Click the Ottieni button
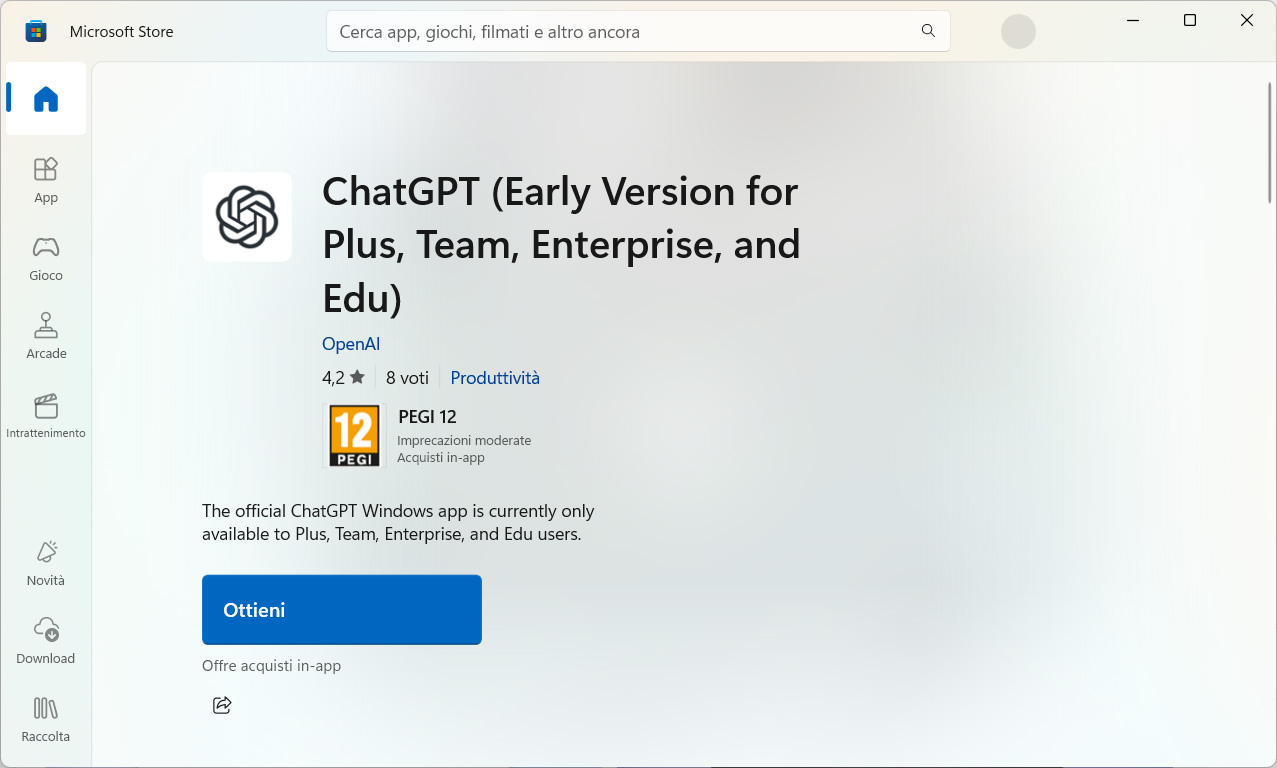The height and width of the screenshot is (768, 1277). [342, 610]
